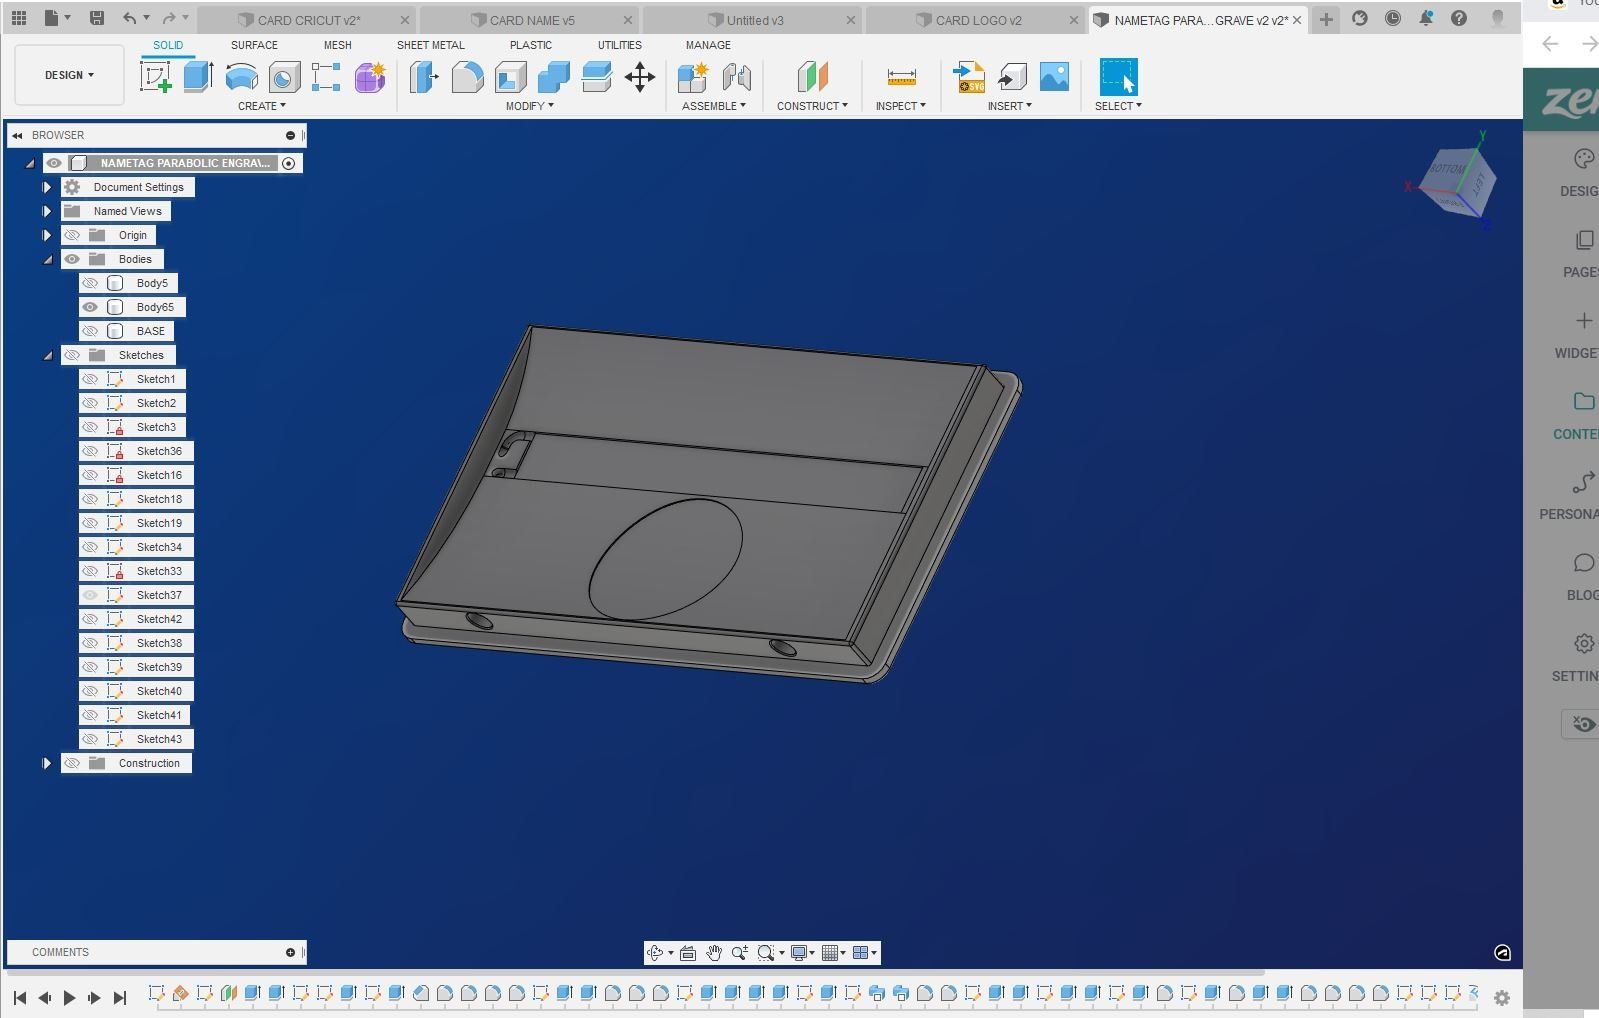This screenshot has height=1018, width=1599.
Task: Expand the Origin folder
Action: pyautogui.click(x=47, y=235)
